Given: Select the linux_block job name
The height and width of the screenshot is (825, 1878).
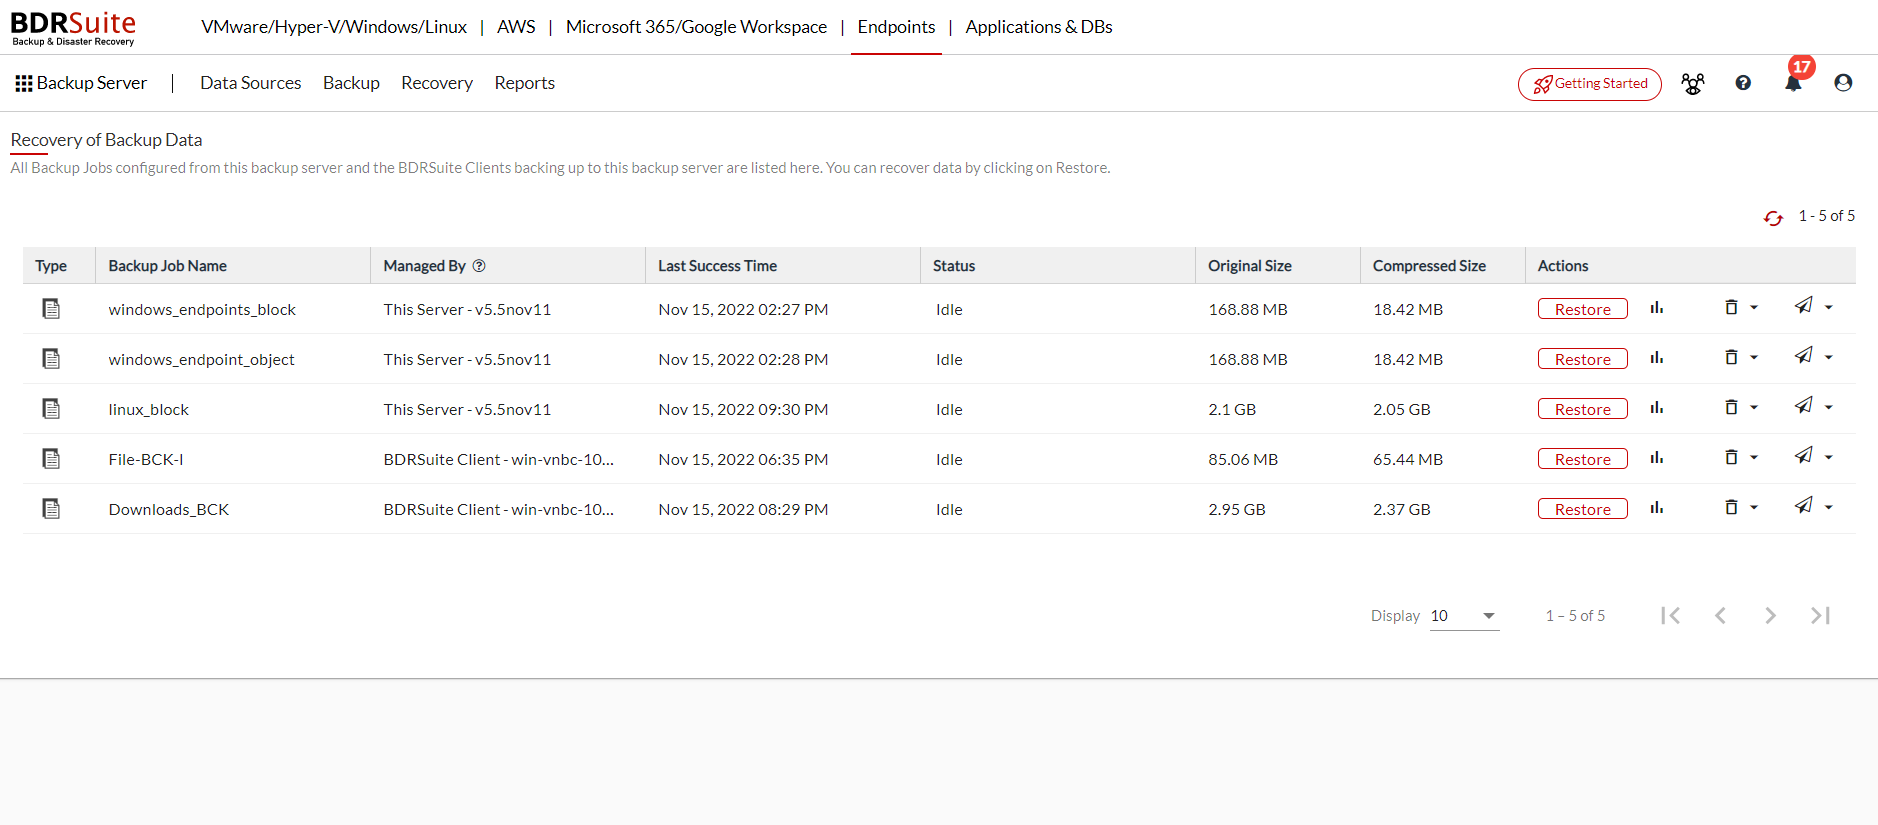Looking at the screenshot, I should pos(148,409).
